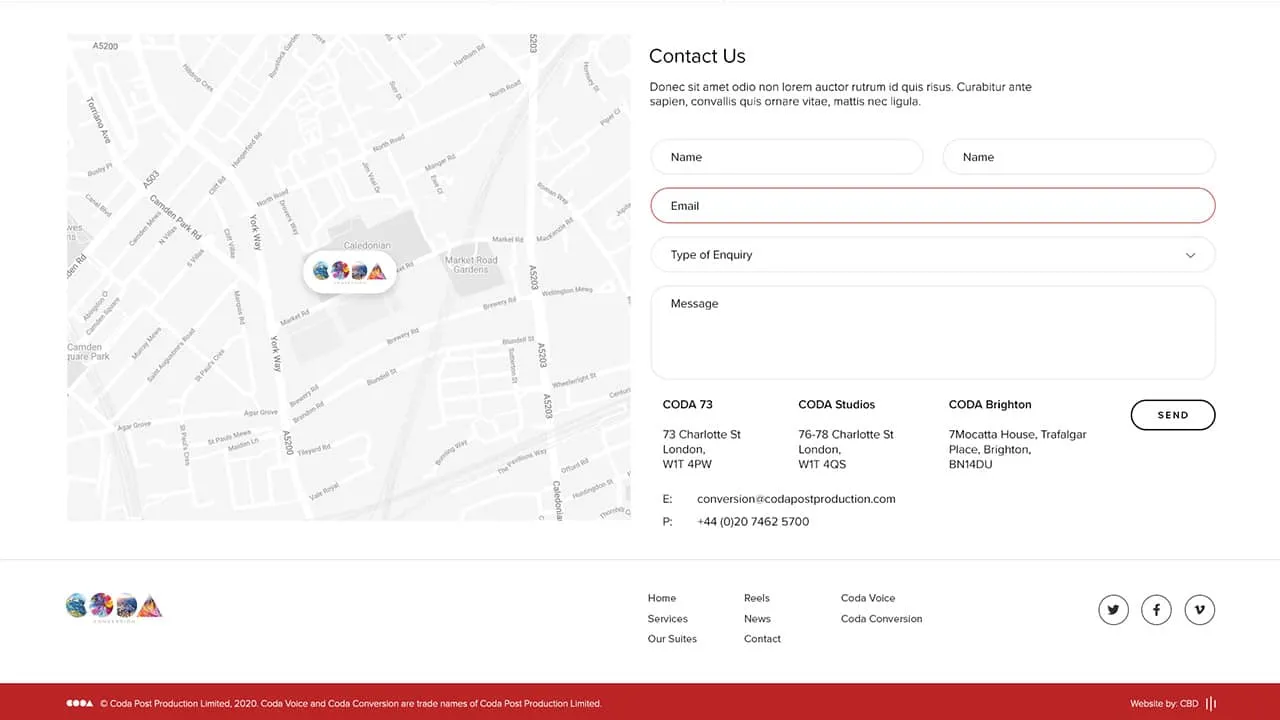Click the CBD sound-bar icon
Viewport: 1280px width, 720px height.
point(1211,703)
